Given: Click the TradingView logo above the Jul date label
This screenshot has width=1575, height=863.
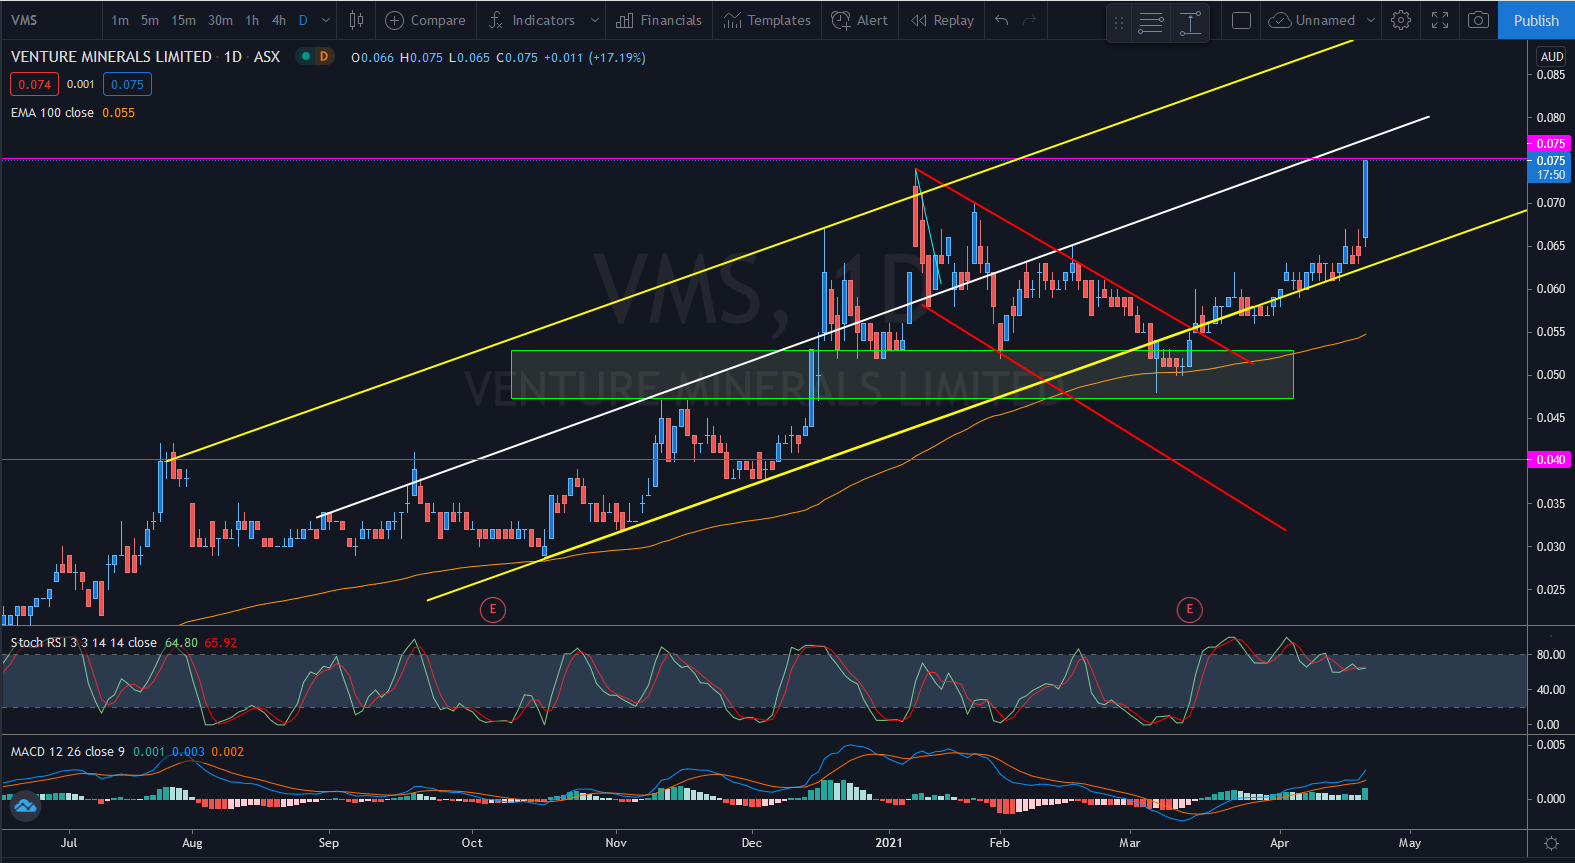Looking at the screenshot, I should click(x=25, y=804).
